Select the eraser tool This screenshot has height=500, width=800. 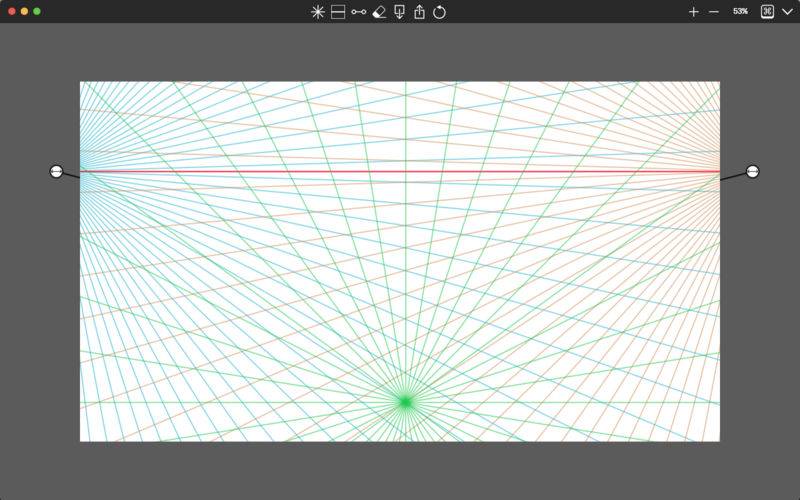click(x=379, y=12)
